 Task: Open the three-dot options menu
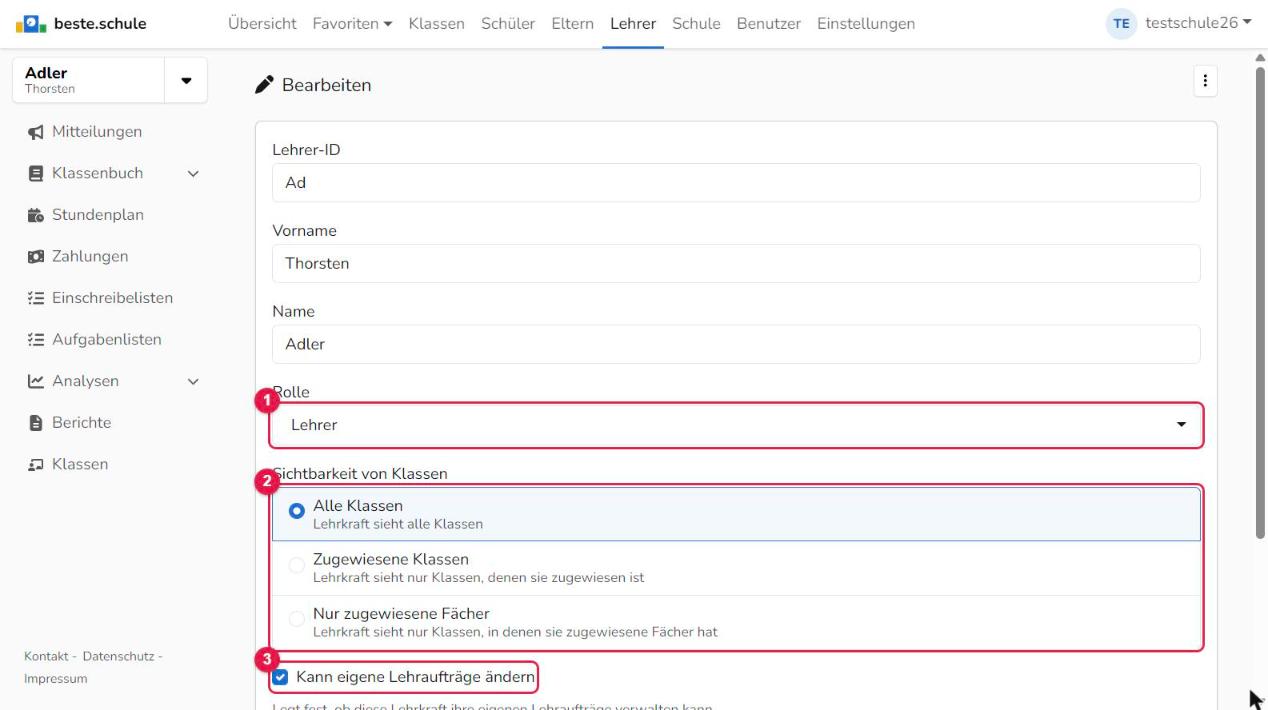coord(1205,82)
